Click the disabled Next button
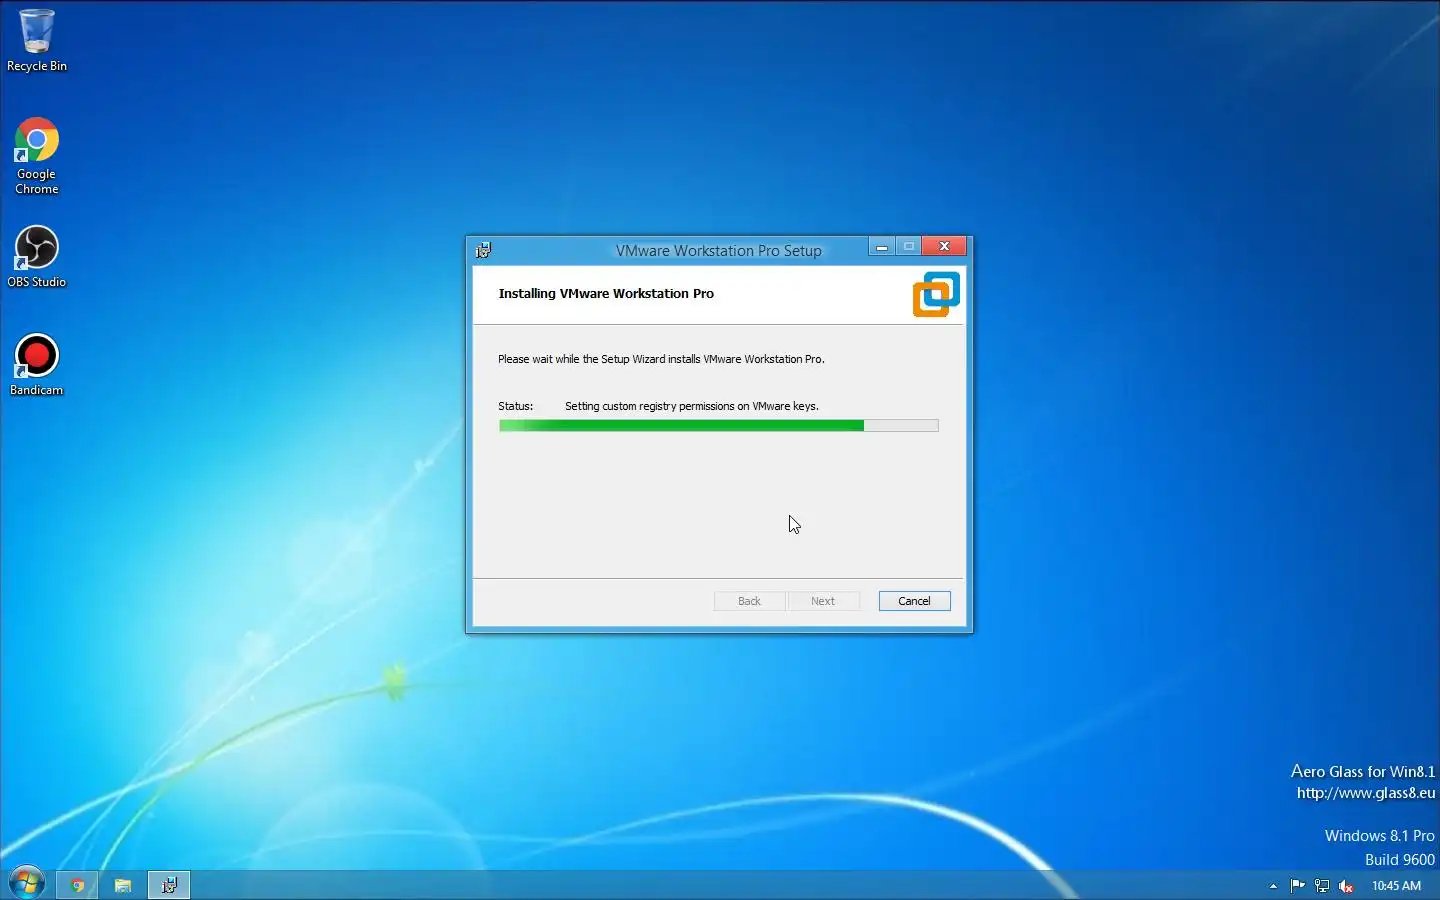 (x=823, y=601)
